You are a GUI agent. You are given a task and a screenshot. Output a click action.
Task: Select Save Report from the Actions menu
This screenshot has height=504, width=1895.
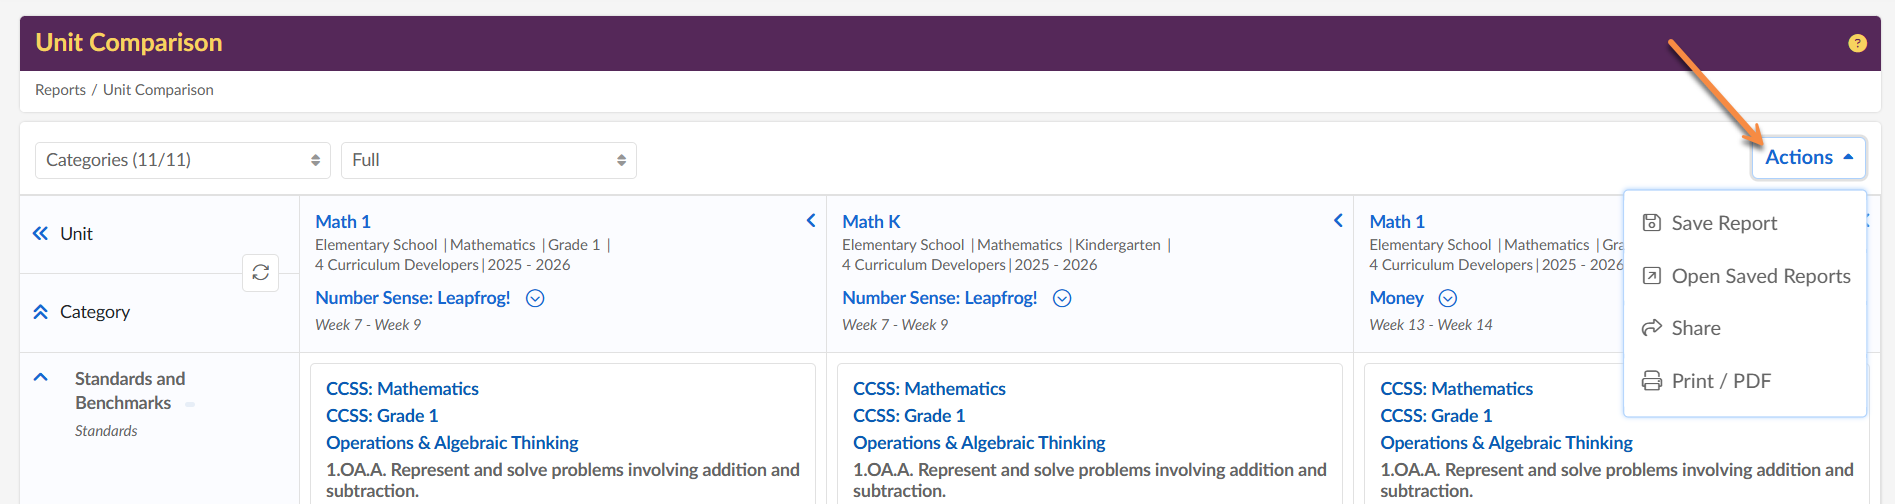[x=1724, y=223]
